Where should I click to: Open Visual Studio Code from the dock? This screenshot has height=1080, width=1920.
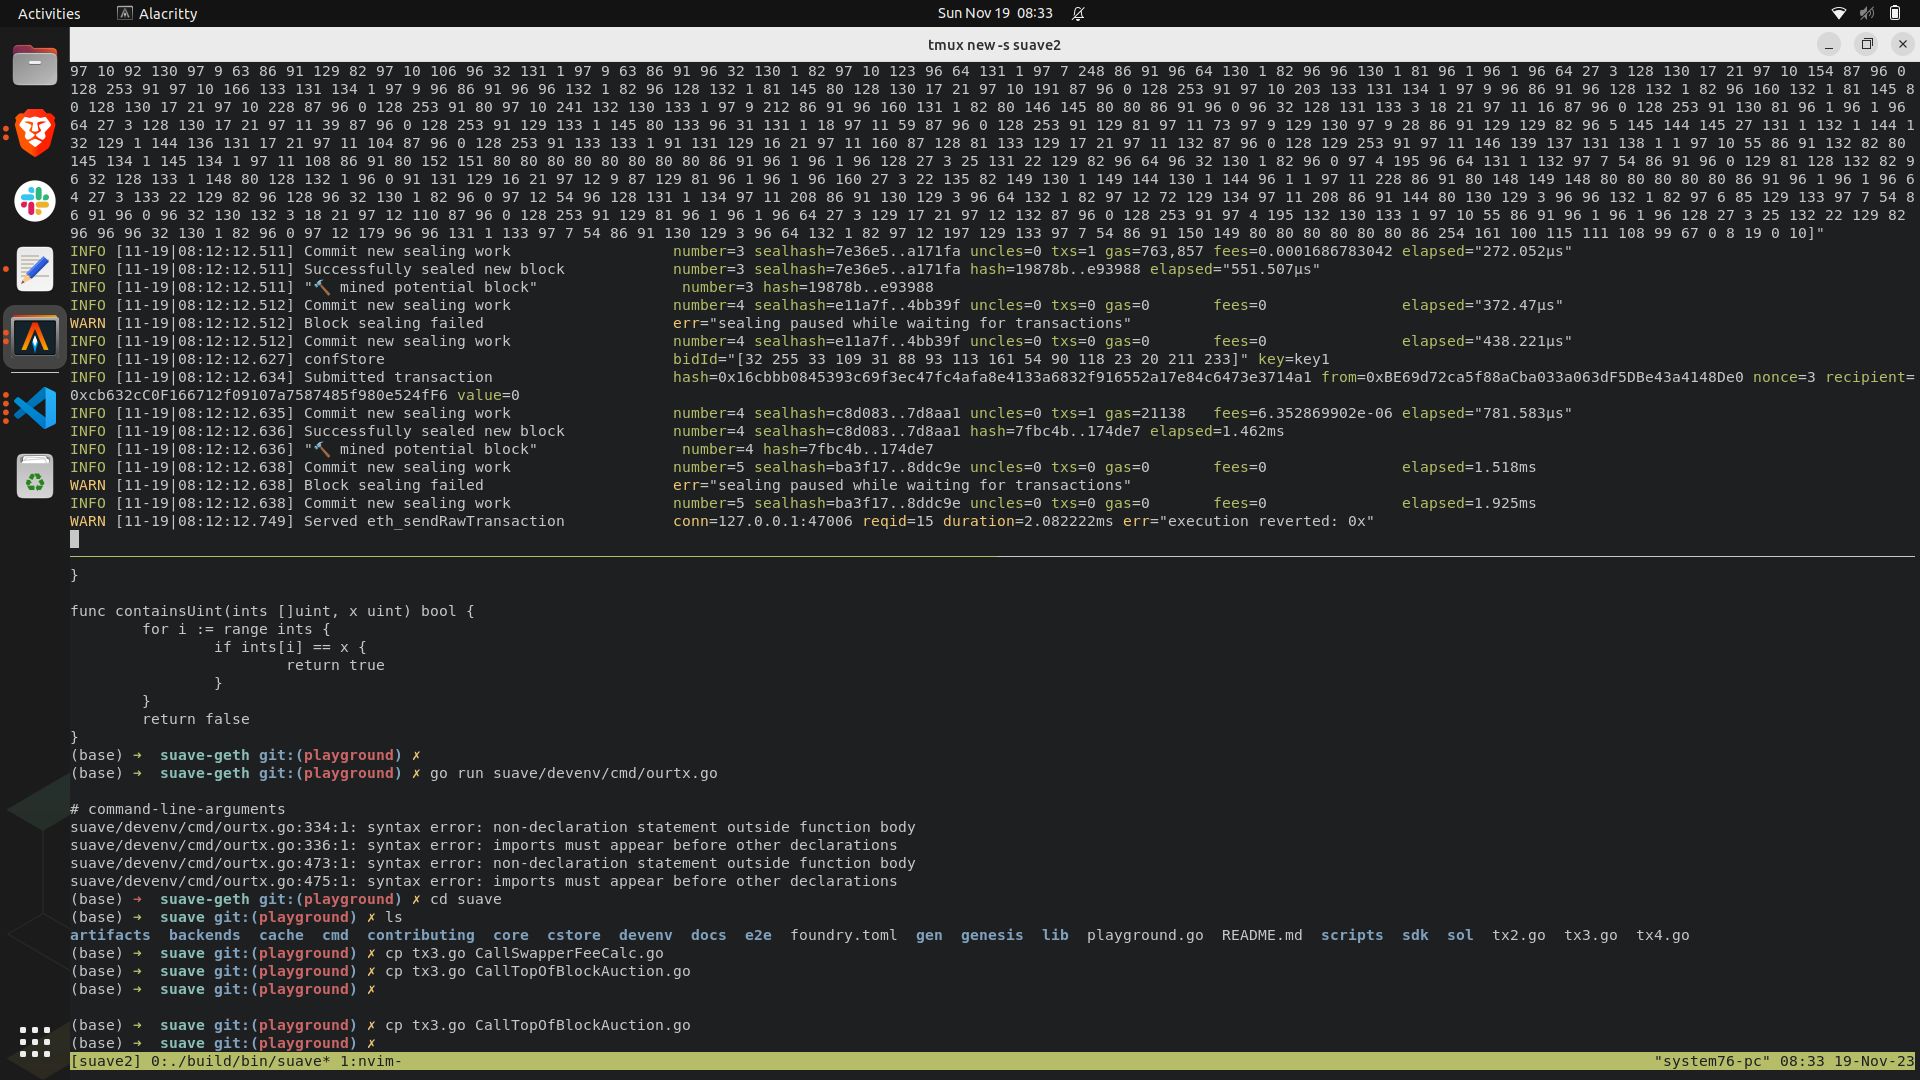coord(35,408)
